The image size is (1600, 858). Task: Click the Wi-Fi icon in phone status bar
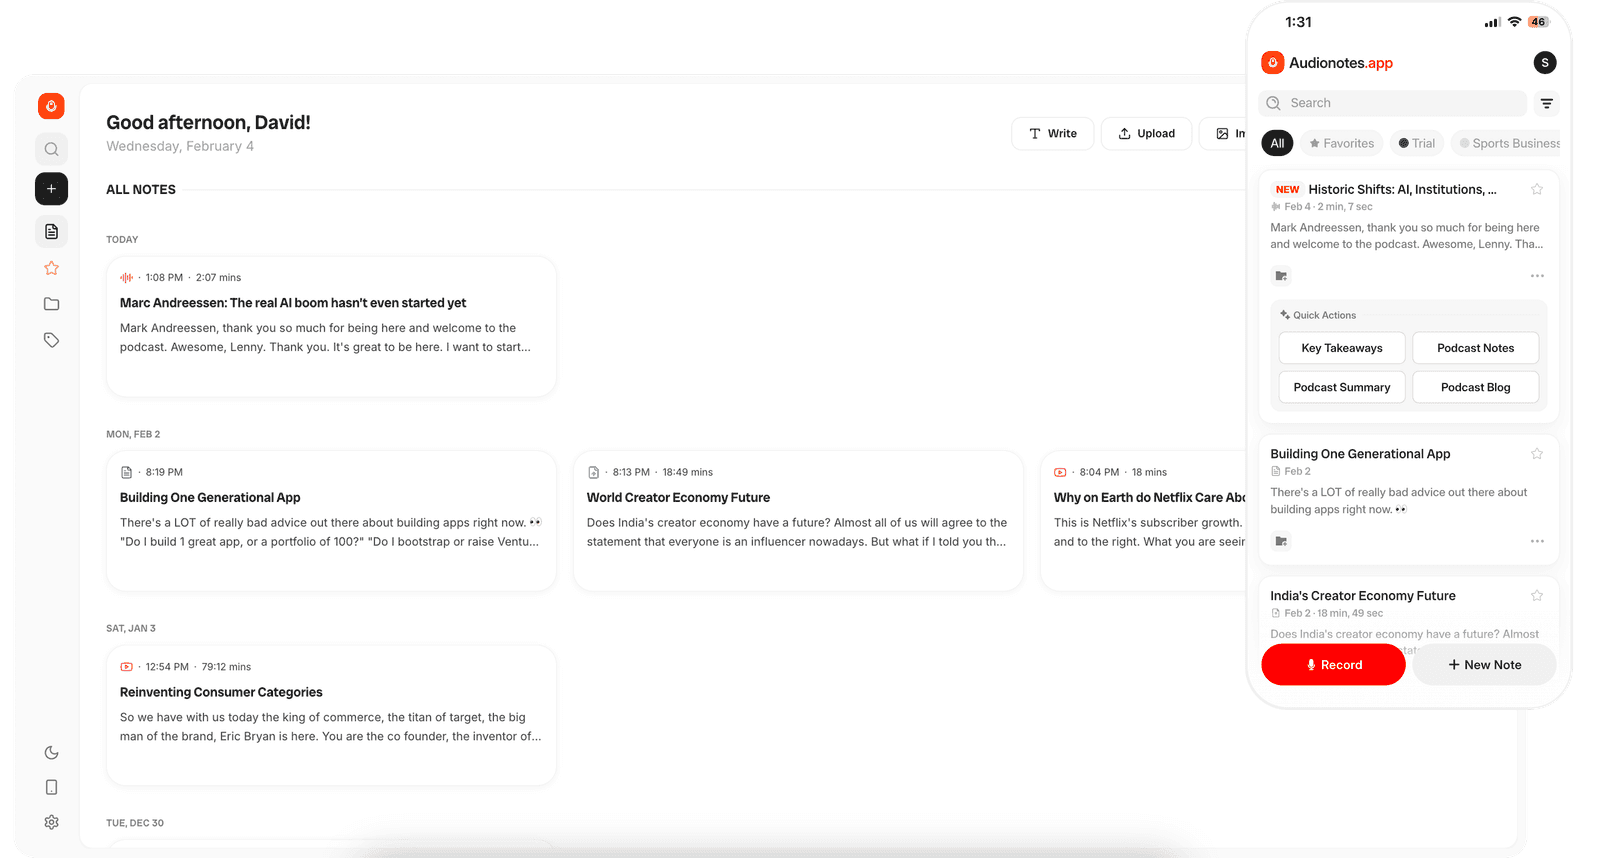point(1514,22)
